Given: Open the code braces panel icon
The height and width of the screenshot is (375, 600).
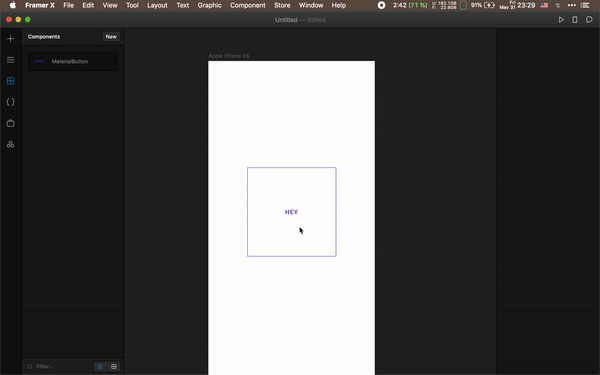Looking at the screenshot, I should coord(10,102).
